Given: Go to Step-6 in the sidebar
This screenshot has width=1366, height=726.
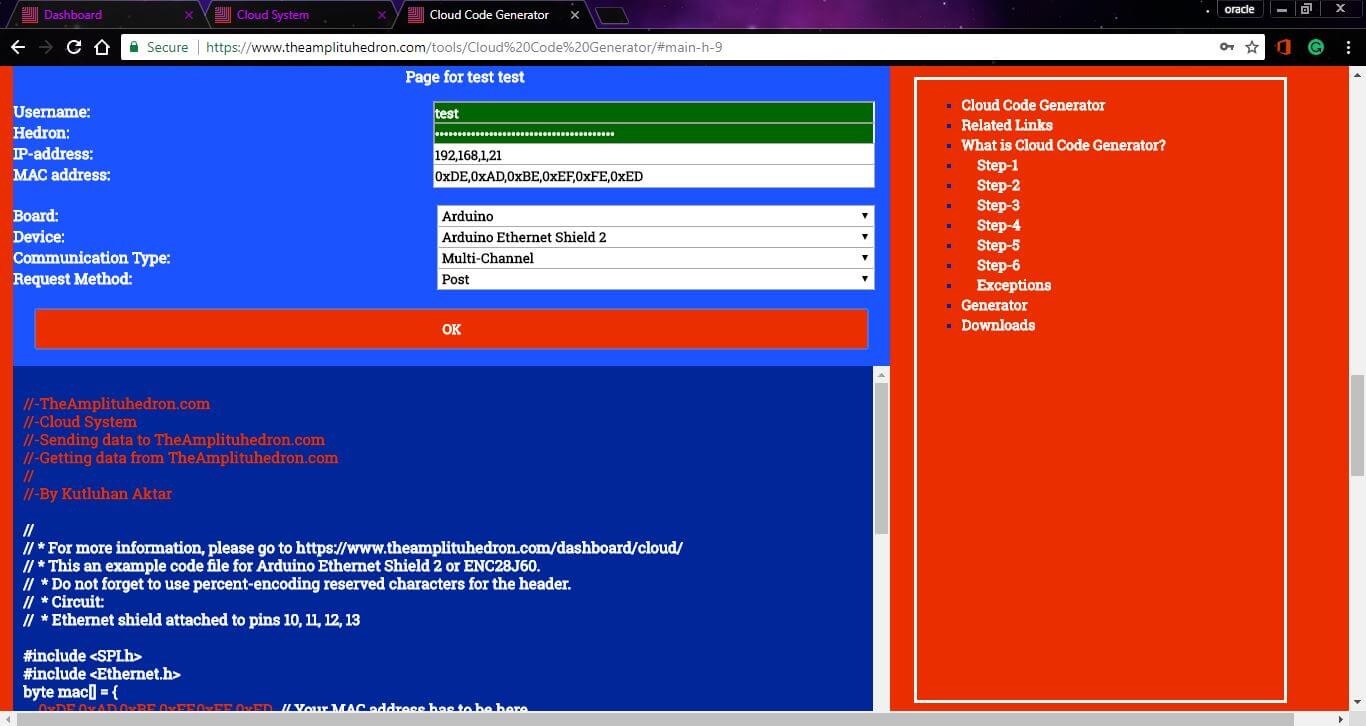Looking at the screenshot, I should point(998,265).
